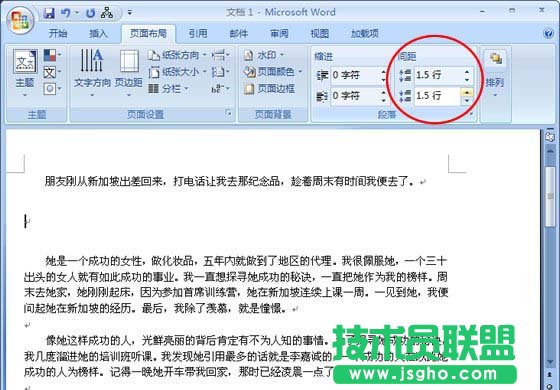Decrease spacing-before value with down arrow

(x=467, y=80)
